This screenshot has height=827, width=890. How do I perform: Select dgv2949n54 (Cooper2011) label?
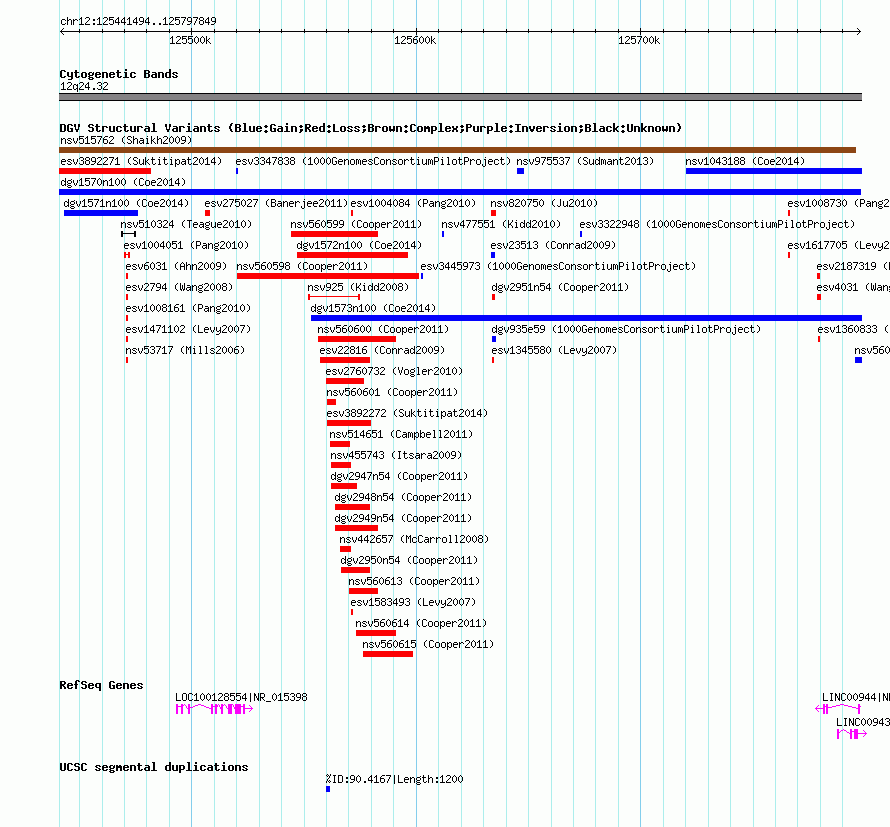pyautogui.click(x=404, y=518)
